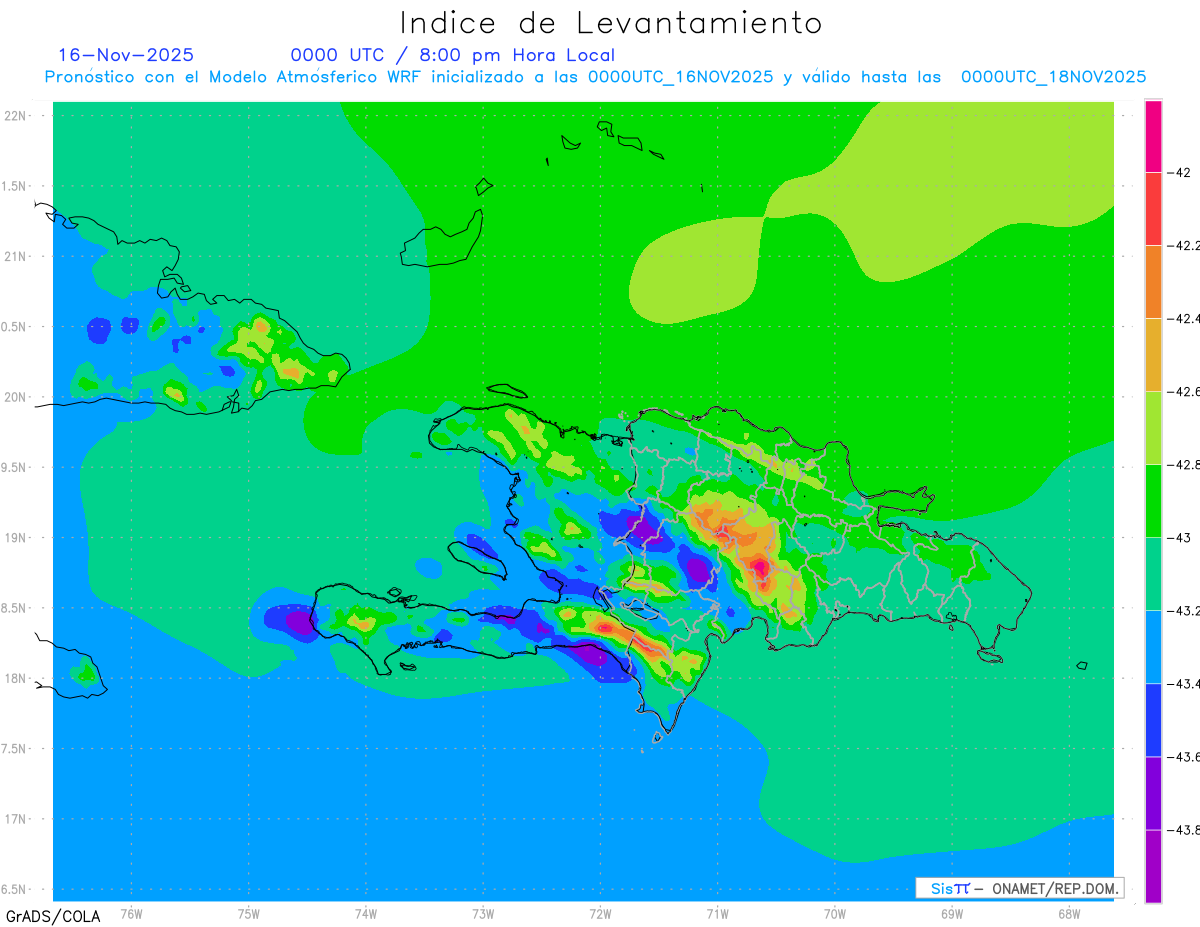Click the '9.5N' latitude axis label
Viewport: 1200px width, 927px height.
click(x=15, y=467)
